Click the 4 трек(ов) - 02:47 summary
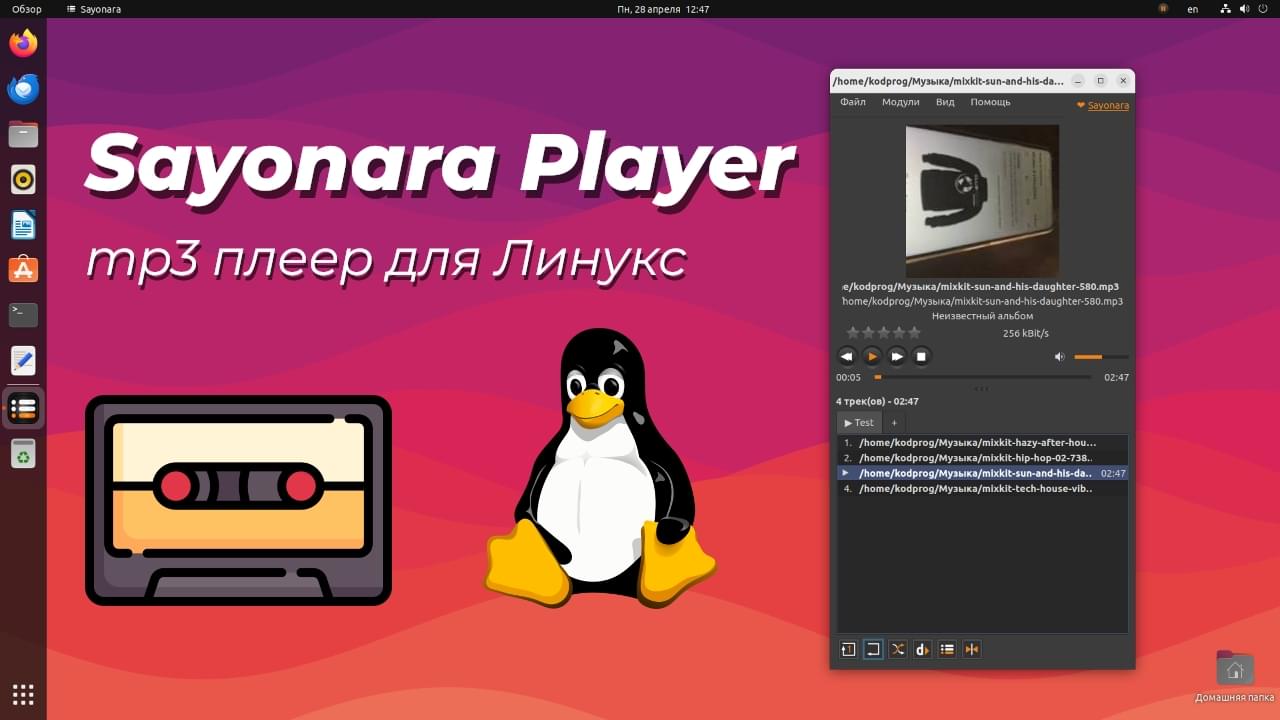Screen dimensions: 1280x720 pyautogui.click(x=877, y=401)
